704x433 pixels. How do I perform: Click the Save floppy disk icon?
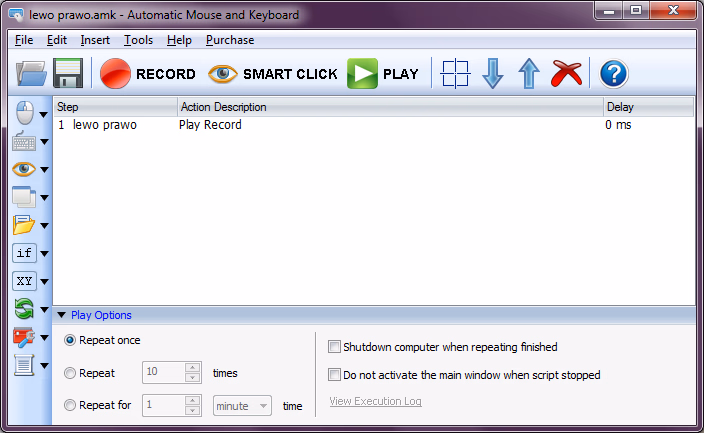click(68, 74)
